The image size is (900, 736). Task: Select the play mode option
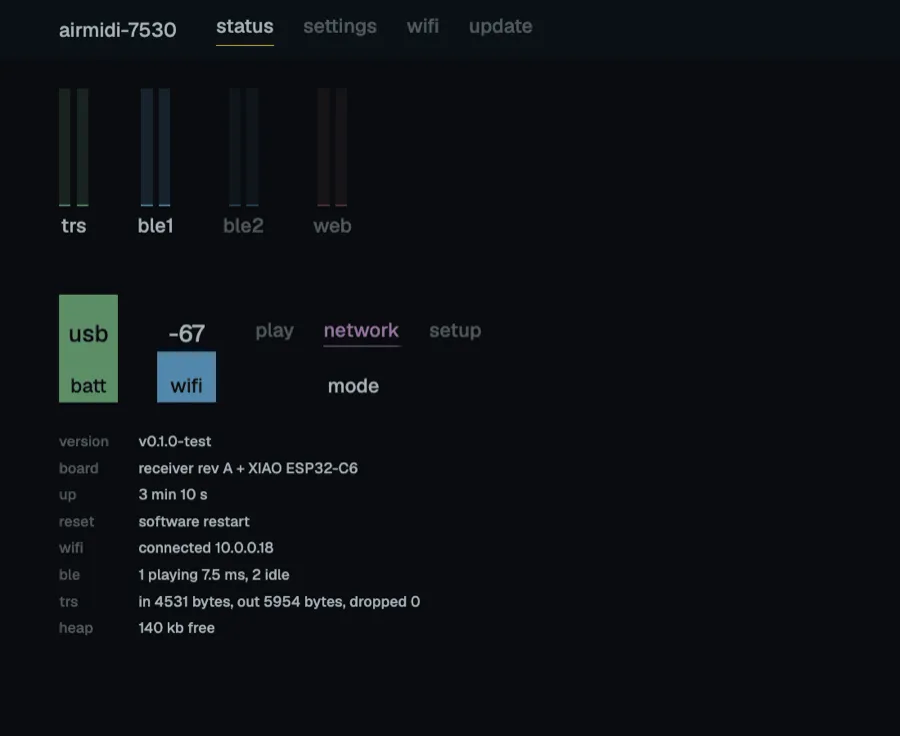(x=274, y=331)
